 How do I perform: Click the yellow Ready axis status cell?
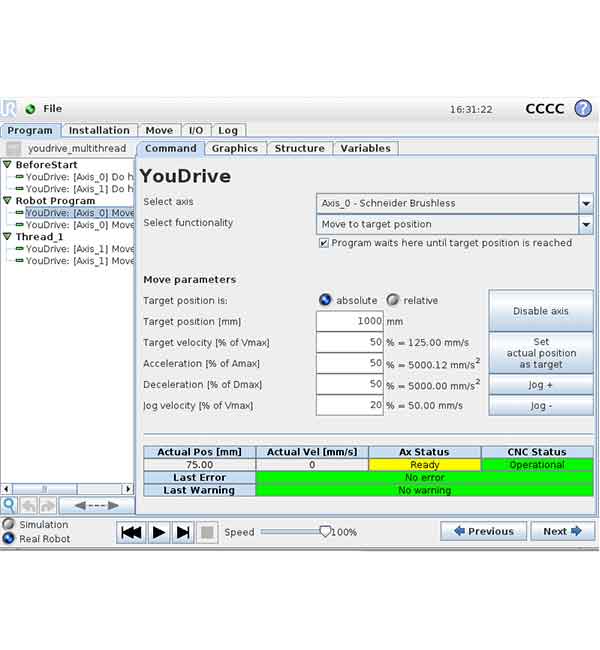click(425, 465)
